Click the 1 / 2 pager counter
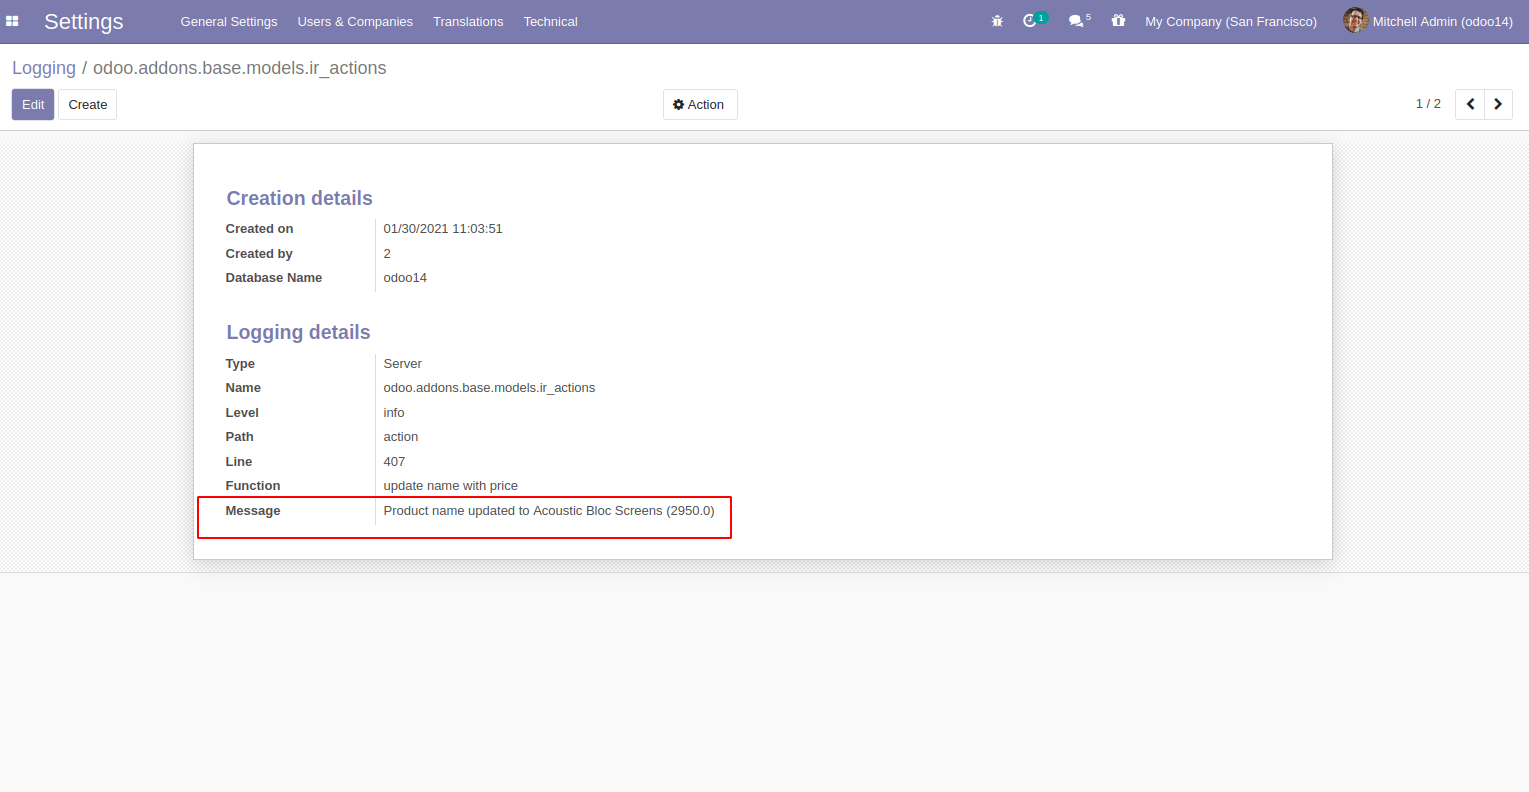This screenshot has width=1529, height=792. pyautogui.click(x=1428, y=104)
